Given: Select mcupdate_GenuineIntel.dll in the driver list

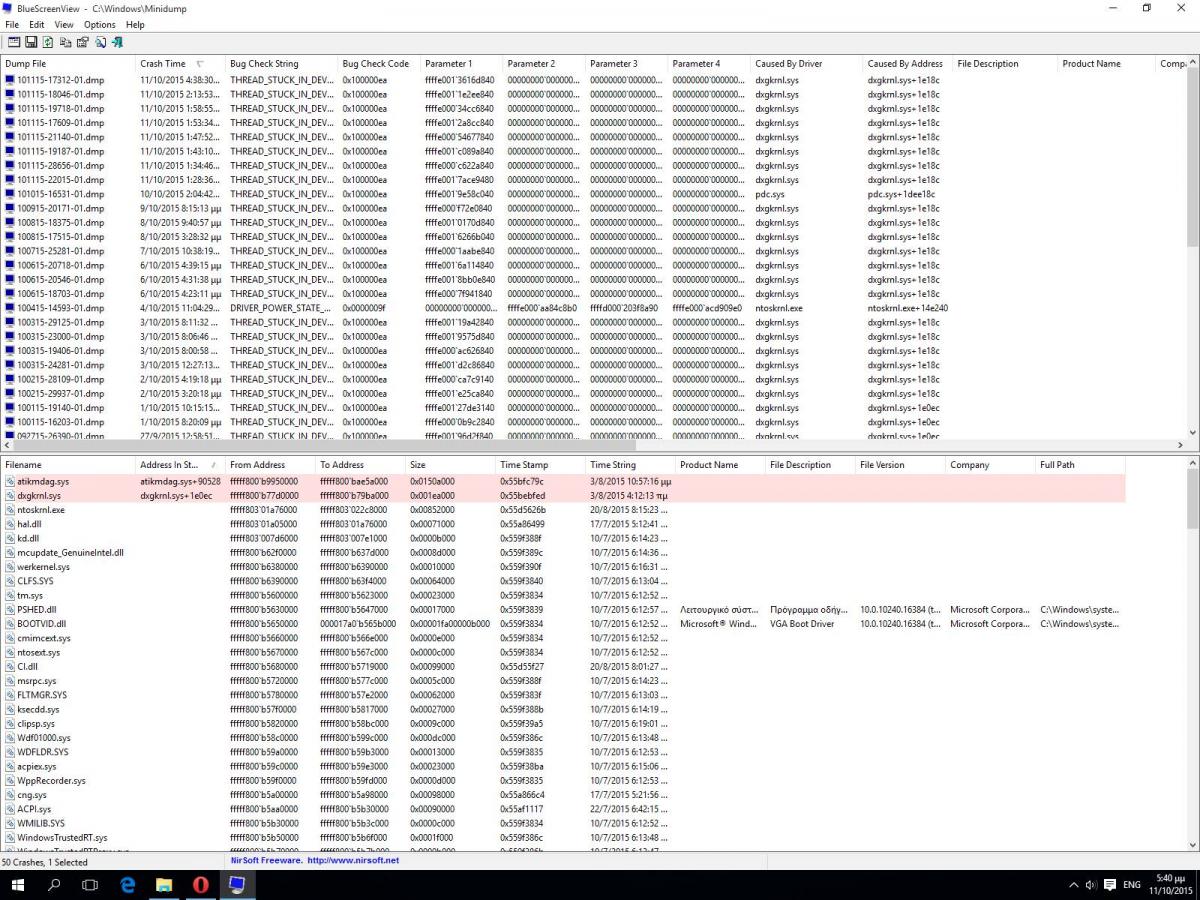Looking at the screenshot, I should coord(562,552).
